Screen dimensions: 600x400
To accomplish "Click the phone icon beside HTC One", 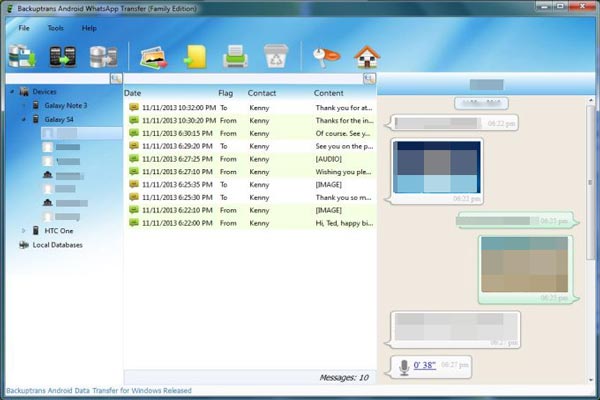I will point(36,230).
